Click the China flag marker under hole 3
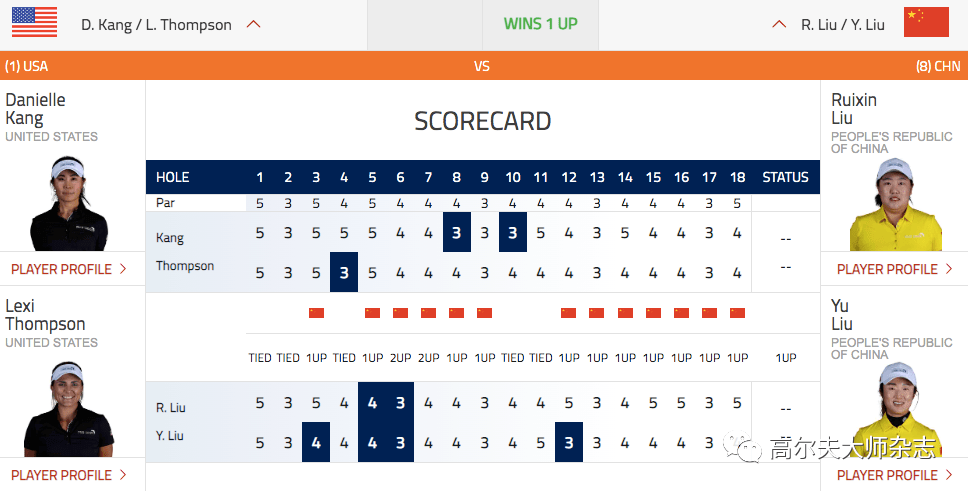Image resolution: width=968 pixels, height=491 pixels. 316,313
